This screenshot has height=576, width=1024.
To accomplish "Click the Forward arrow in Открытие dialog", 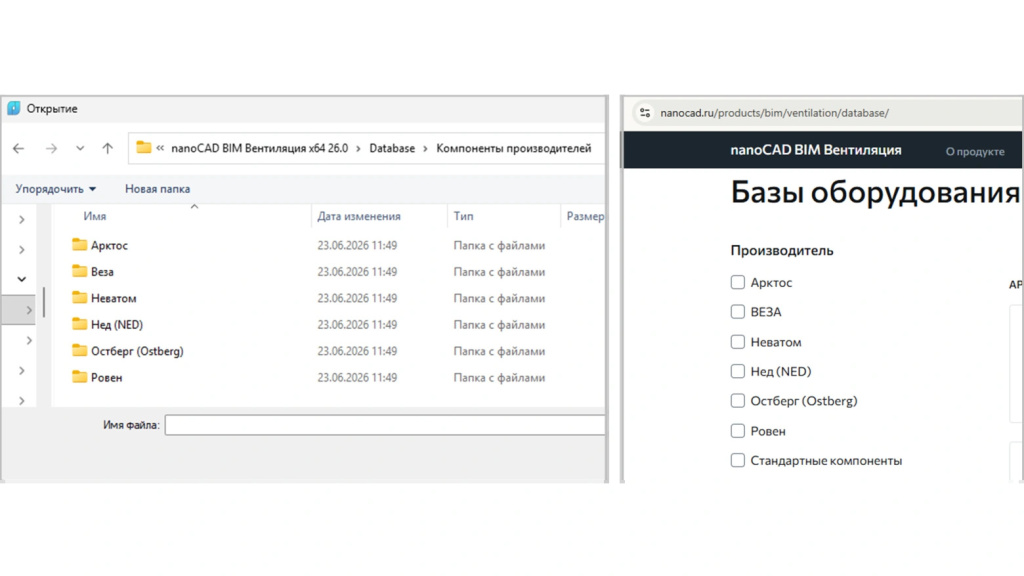I will (51, 149).
